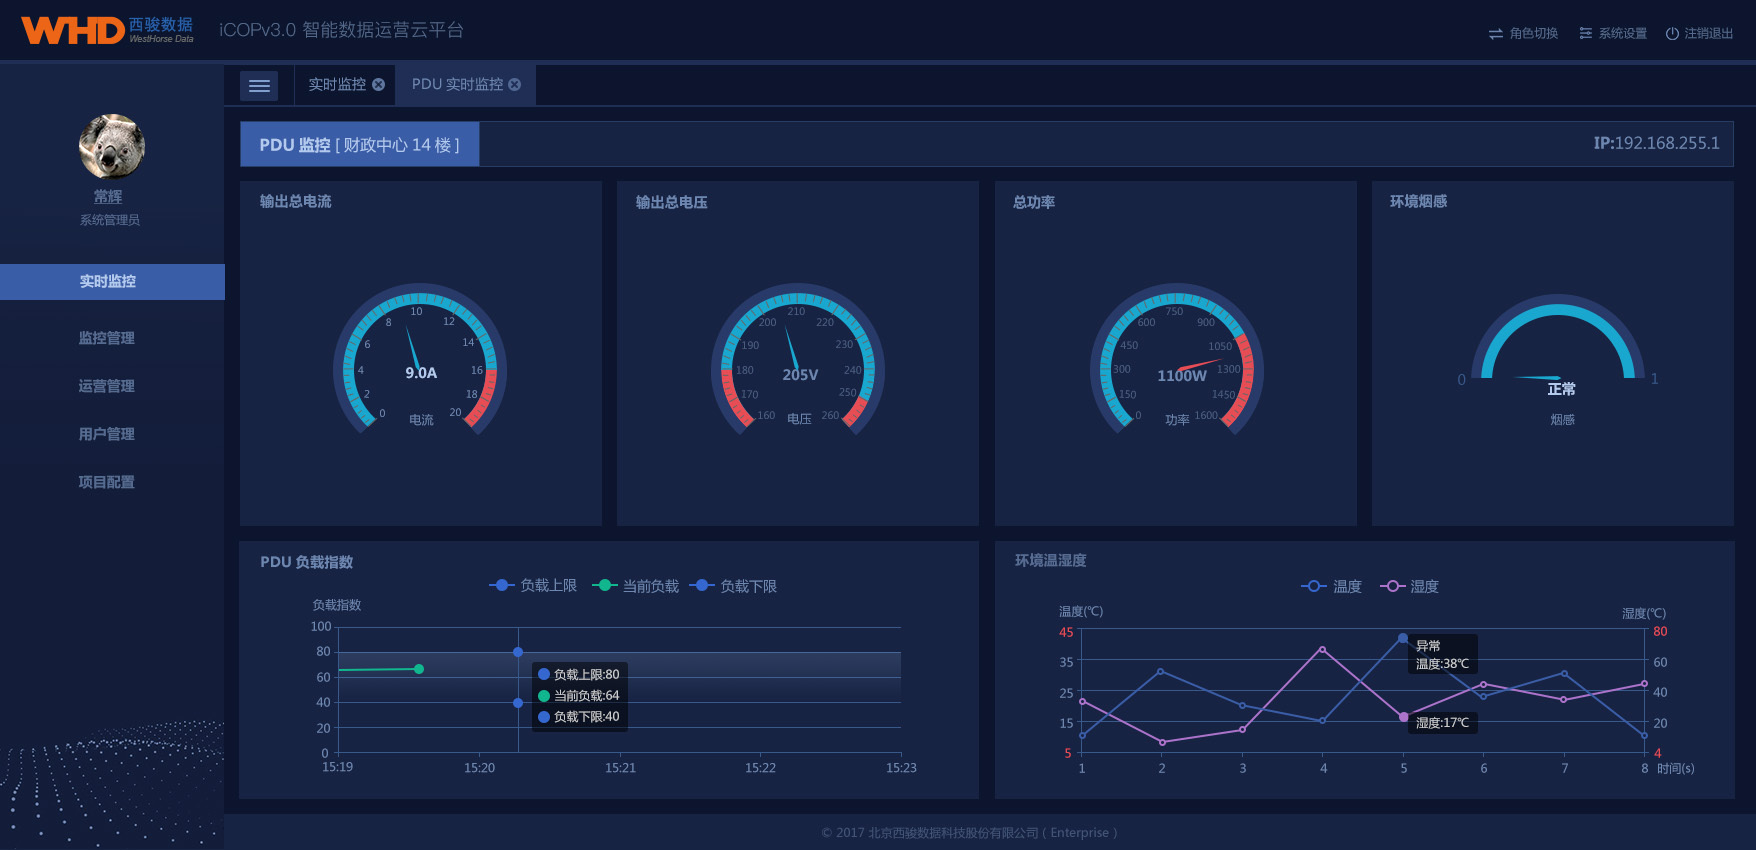Image resolution: width=1756 pixels, height=850 pixels.
Task: Click the WHD 西骏数据 logo
Action: (x=107, y=30)
